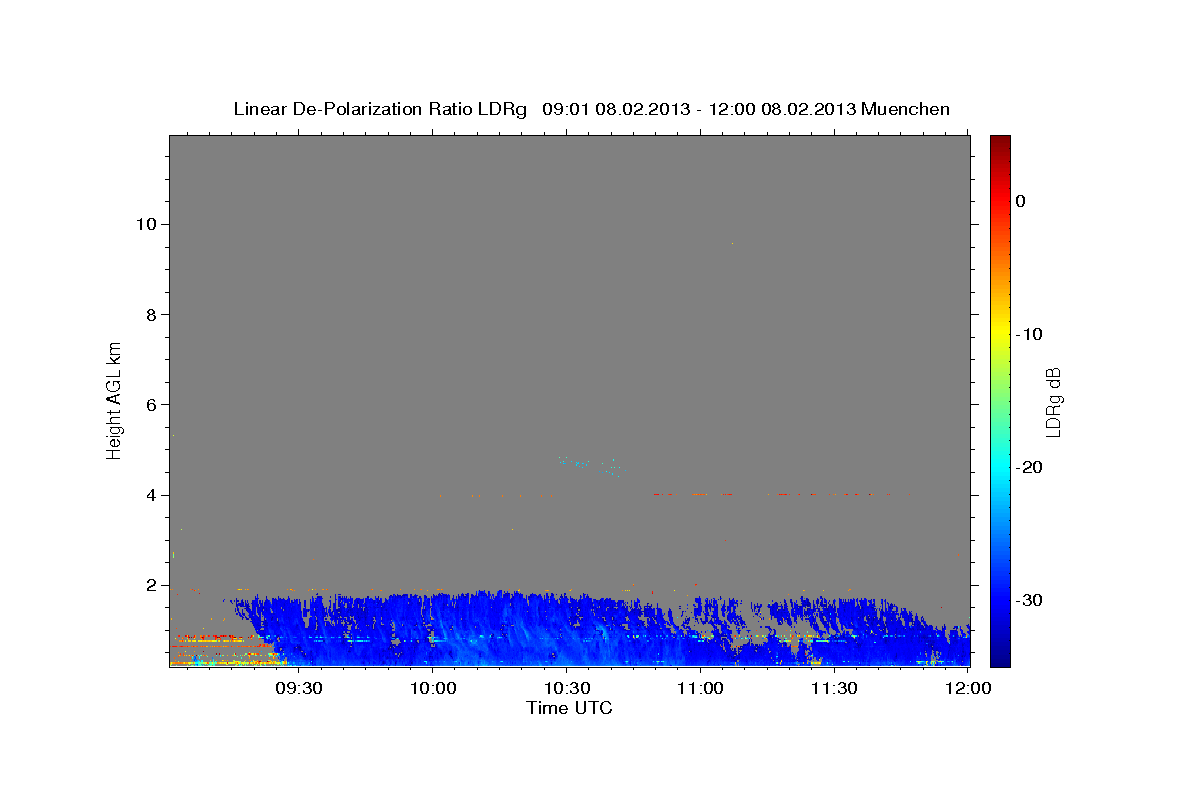Viewport: 1200px width, 800px height.
Task: Click the plot title 'Linear De-Polarization Ratio LDRg'
Action: 380,109
